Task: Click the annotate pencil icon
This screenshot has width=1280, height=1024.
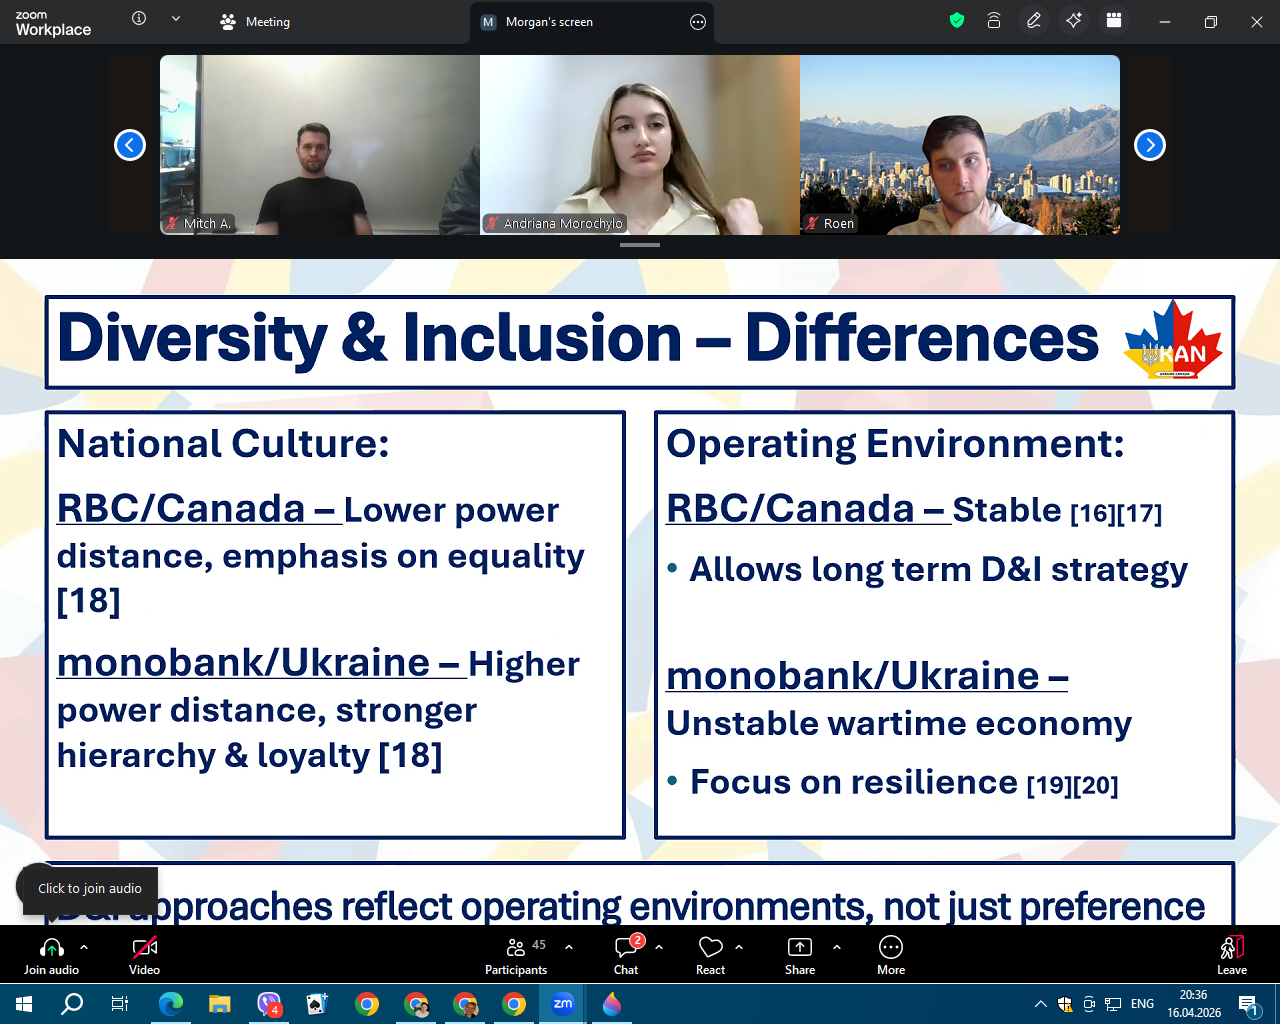Action: [x=1034, y=21]
